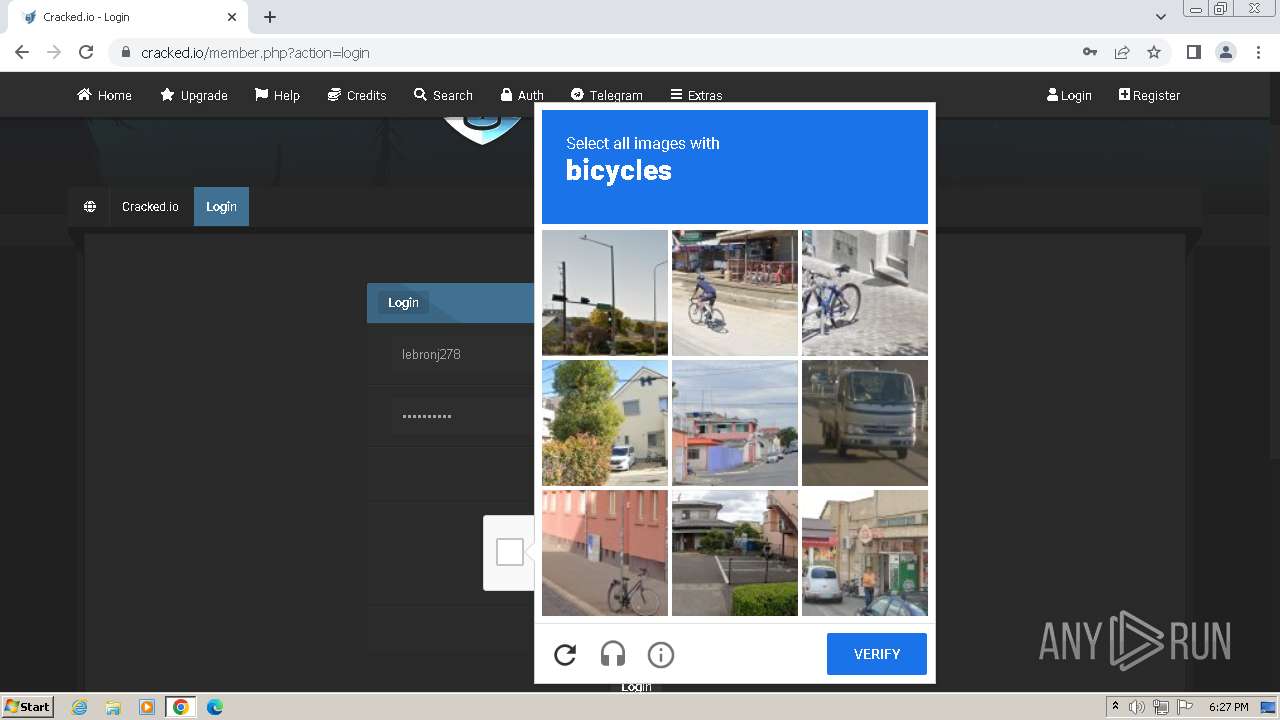The image size is (1280, 720).
Task: Open File Explorer from taskbar
Action: [113, 707]
